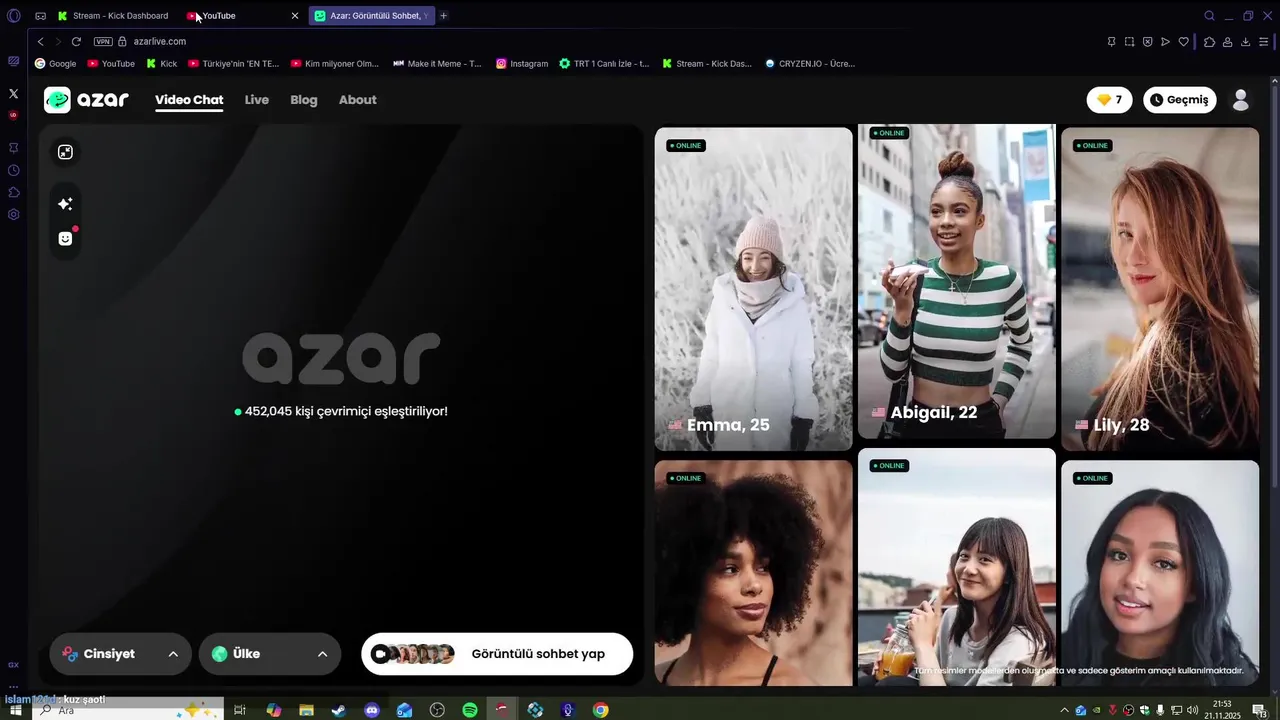Open Emma, 25 profile card
The width and height of the screenshot is (1280, 720).
754,289
